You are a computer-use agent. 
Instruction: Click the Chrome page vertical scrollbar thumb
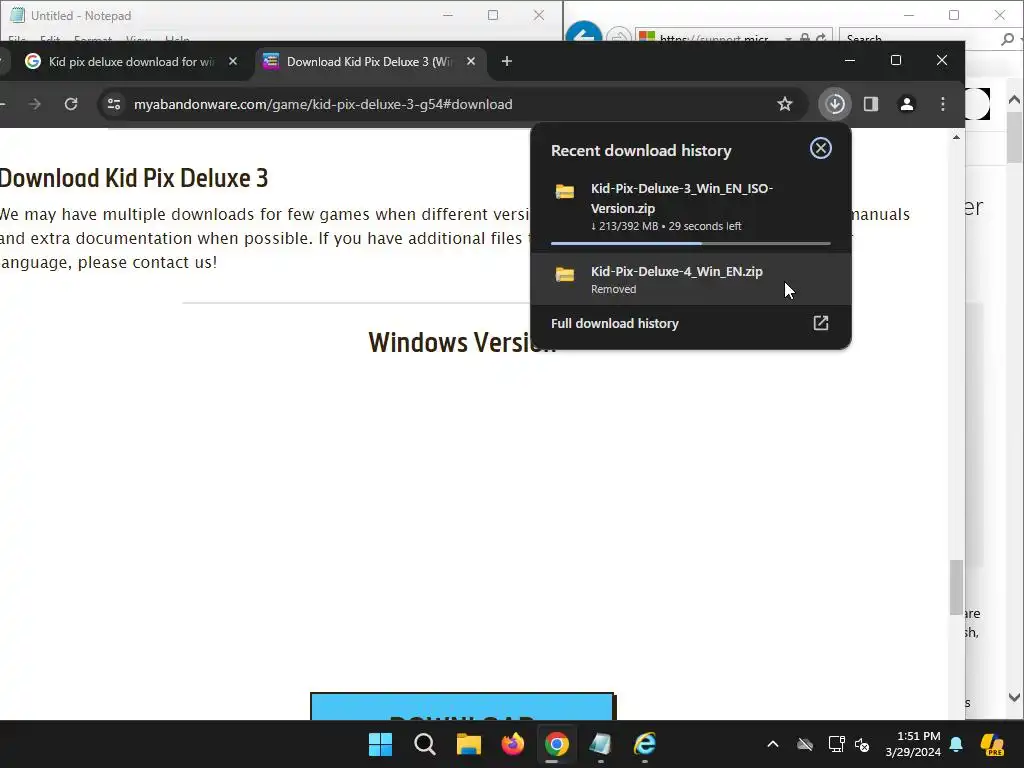click(956, 587)
